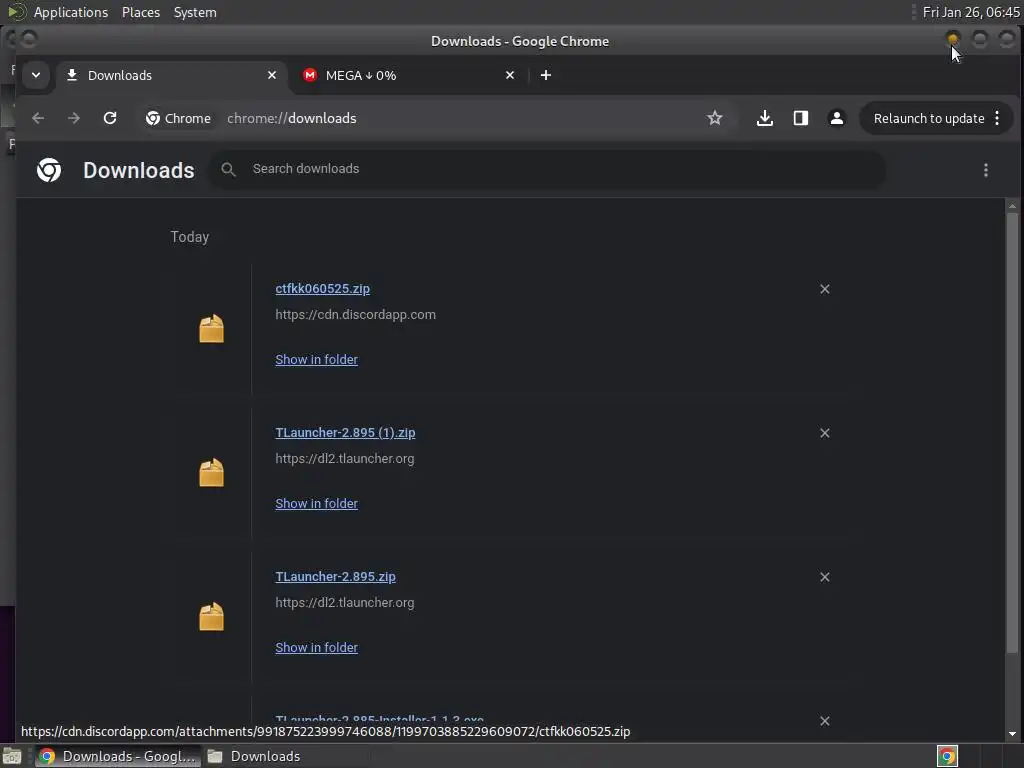Focus the chrome://downloads address bar
Screen dimensions: 1024x768
click(291, 118)
